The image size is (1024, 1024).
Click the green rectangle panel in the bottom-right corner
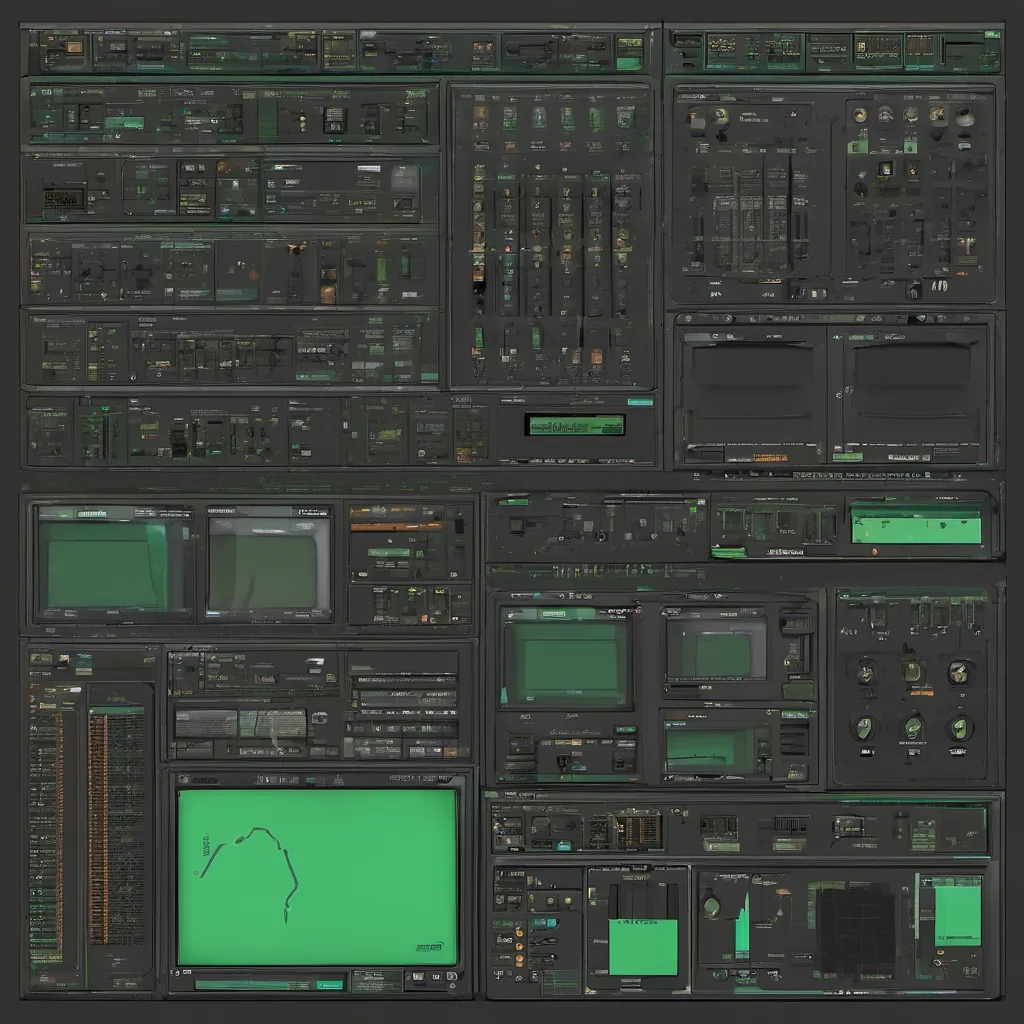[x=957, y=916]
